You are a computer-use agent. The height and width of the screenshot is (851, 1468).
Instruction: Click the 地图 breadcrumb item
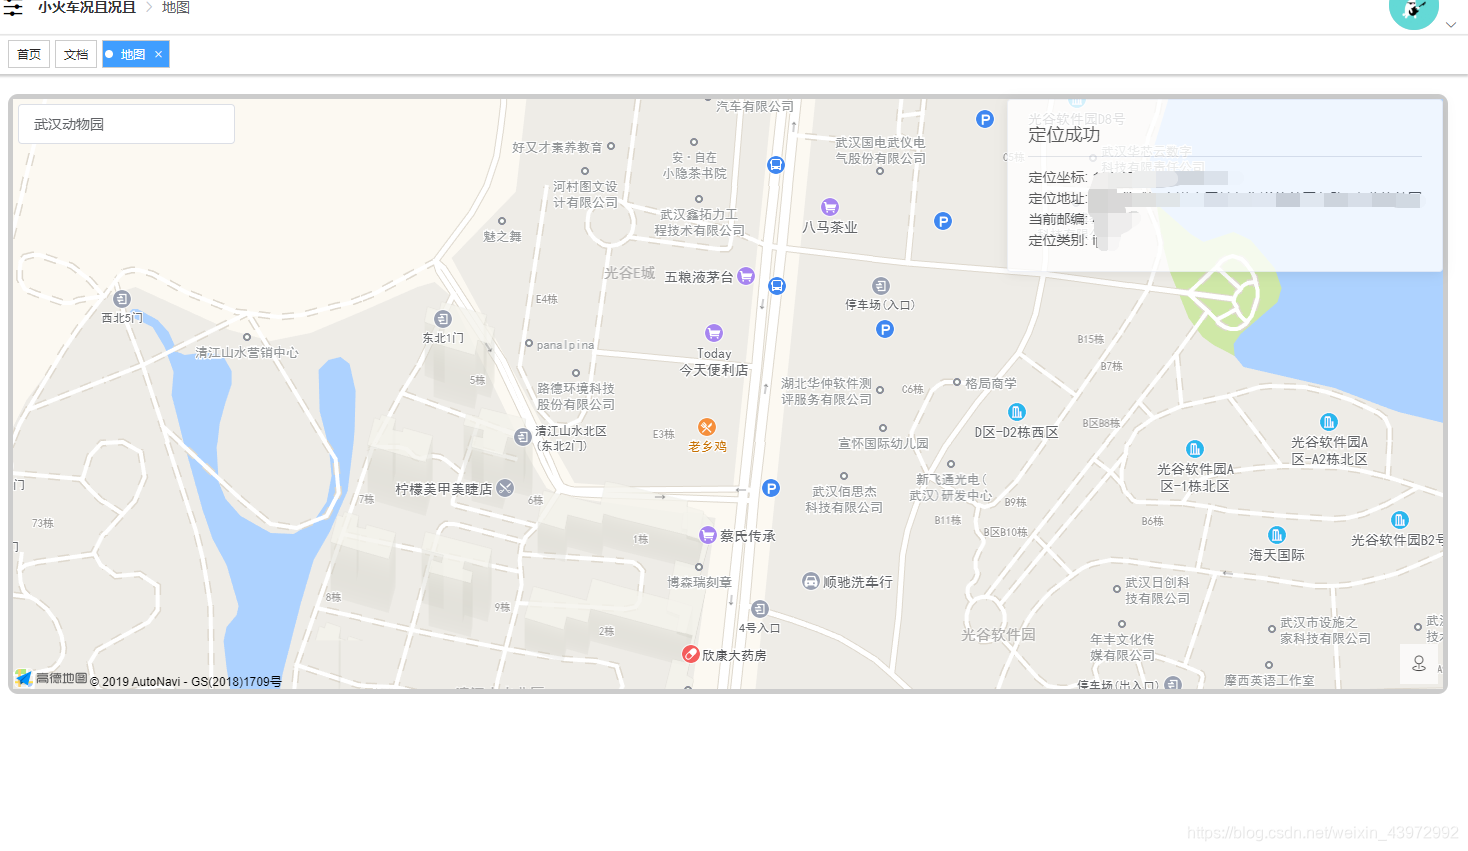(176, 8)
